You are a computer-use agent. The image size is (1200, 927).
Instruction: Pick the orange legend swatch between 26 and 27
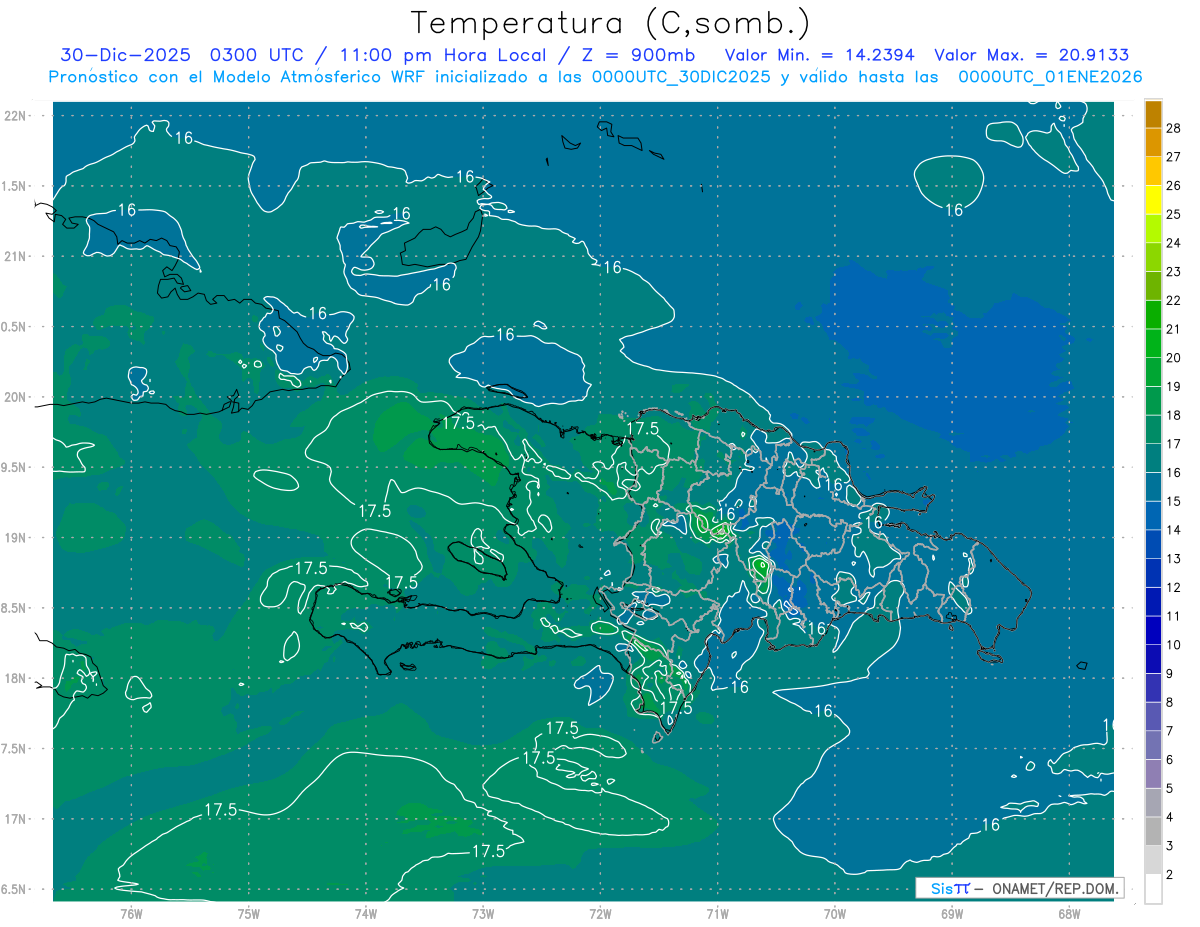1153,171
